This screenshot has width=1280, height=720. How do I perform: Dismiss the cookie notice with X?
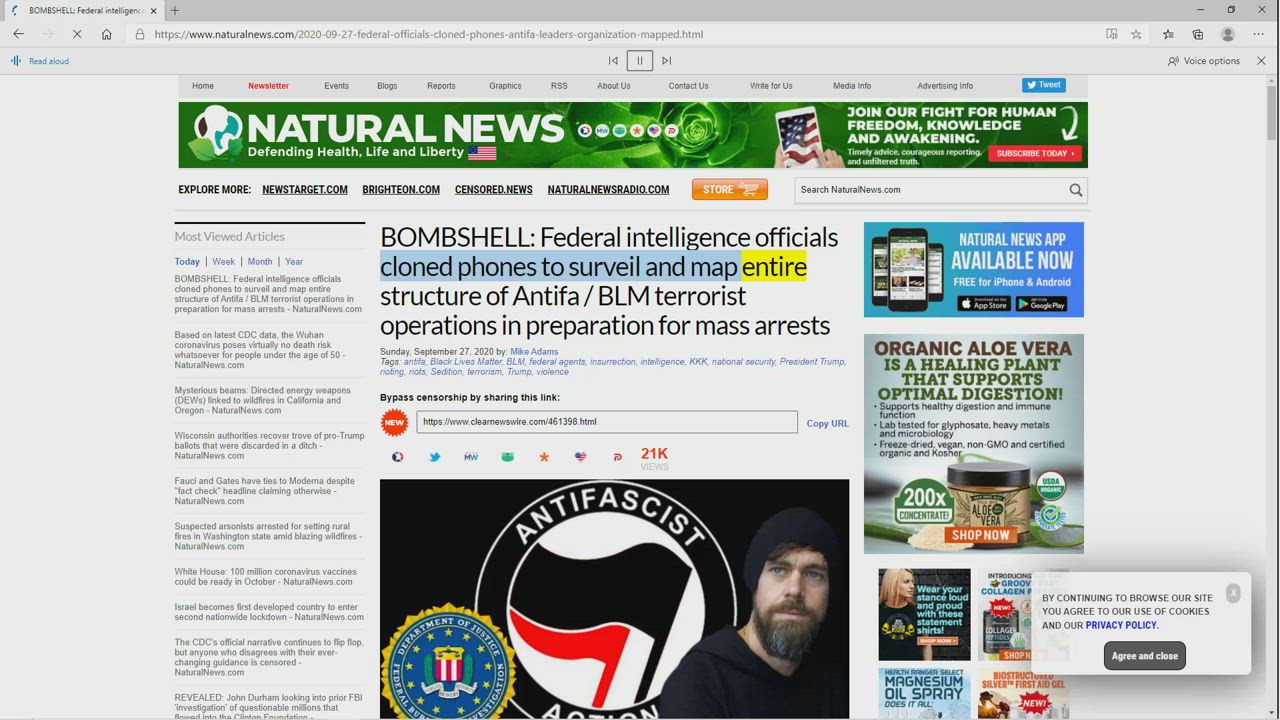point(1233,593)
